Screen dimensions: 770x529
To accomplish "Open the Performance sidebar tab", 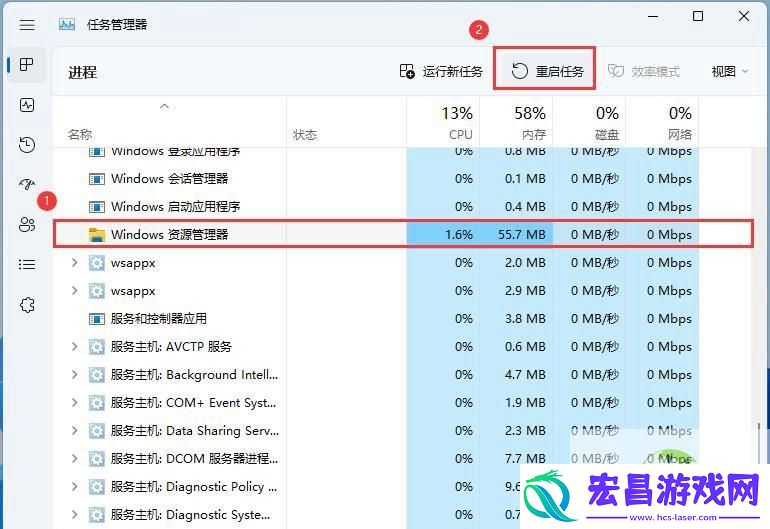I will tap(27, 105).
